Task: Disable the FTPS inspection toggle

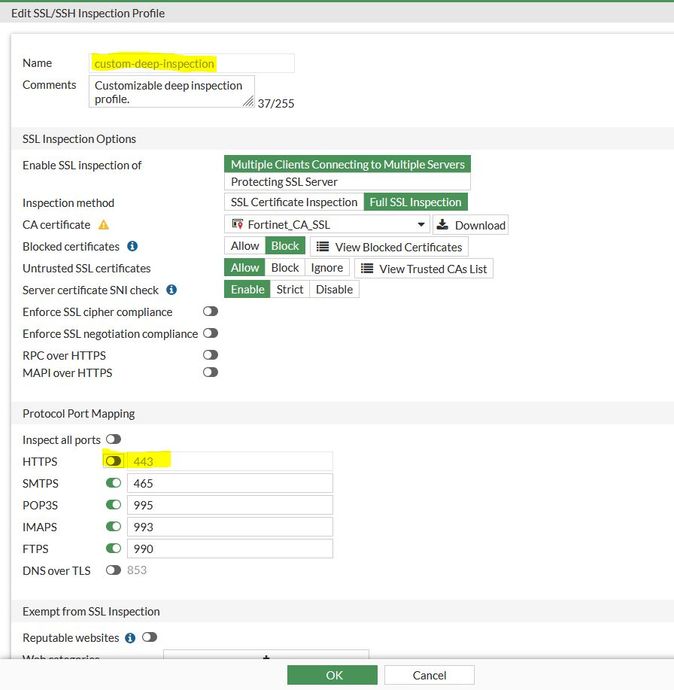Action: pyautogui.click(x=113, y=548)
